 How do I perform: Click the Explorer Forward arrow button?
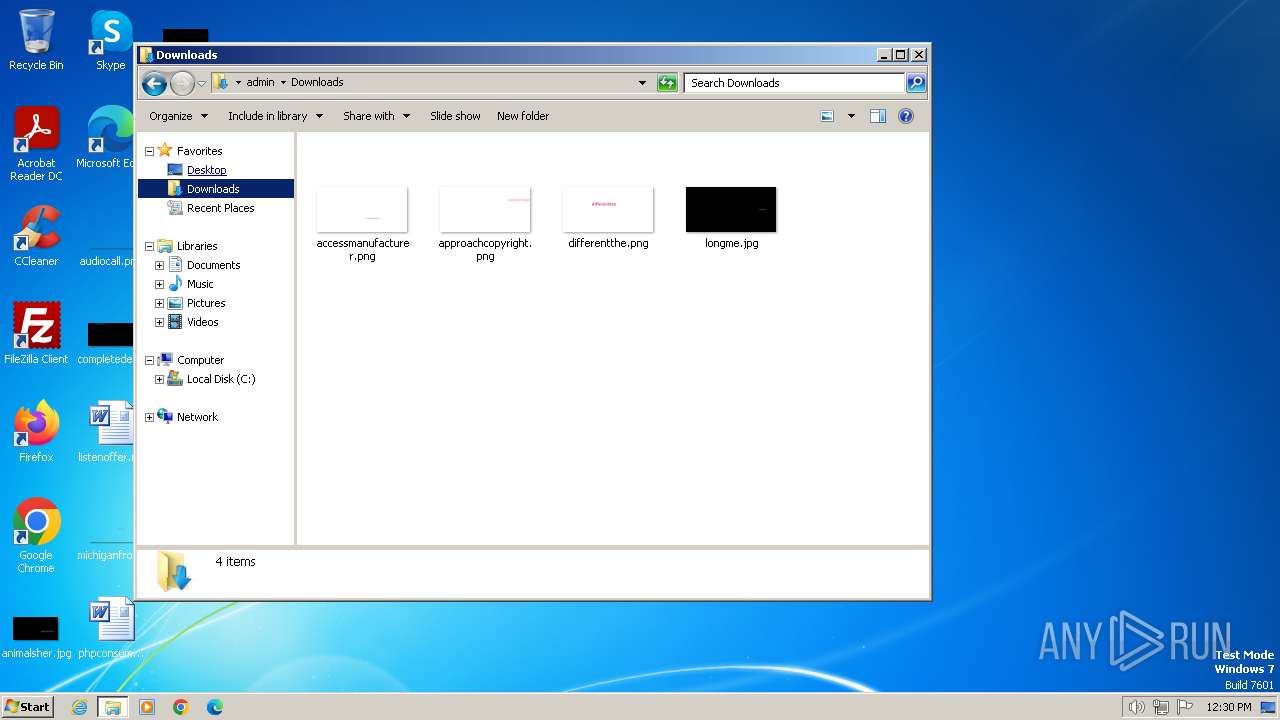pyautogui.click(x=182, y=83)
